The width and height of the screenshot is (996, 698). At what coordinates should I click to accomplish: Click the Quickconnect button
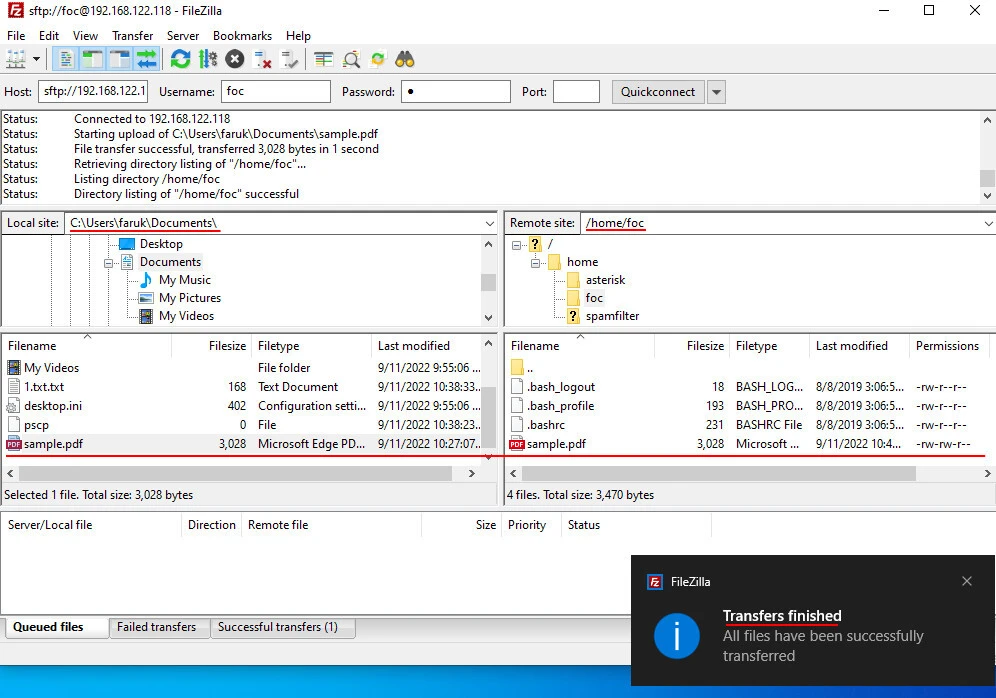pyautogui.click(x=657, y=92)
